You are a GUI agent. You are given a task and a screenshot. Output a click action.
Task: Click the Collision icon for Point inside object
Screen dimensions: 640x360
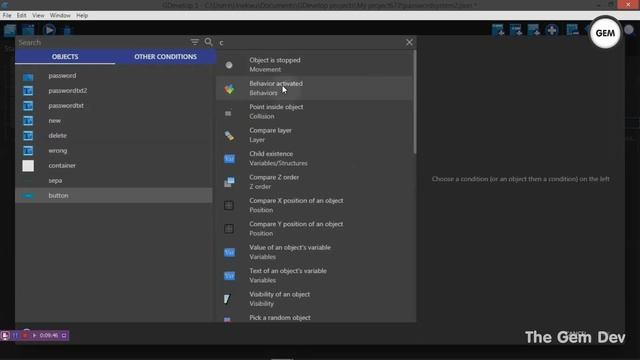pos(229,113)
